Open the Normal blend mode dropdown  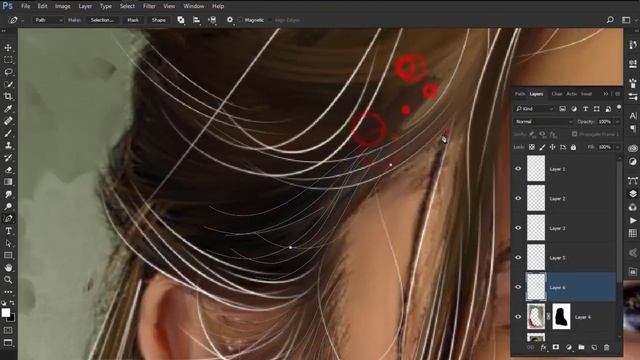(543, 122)
